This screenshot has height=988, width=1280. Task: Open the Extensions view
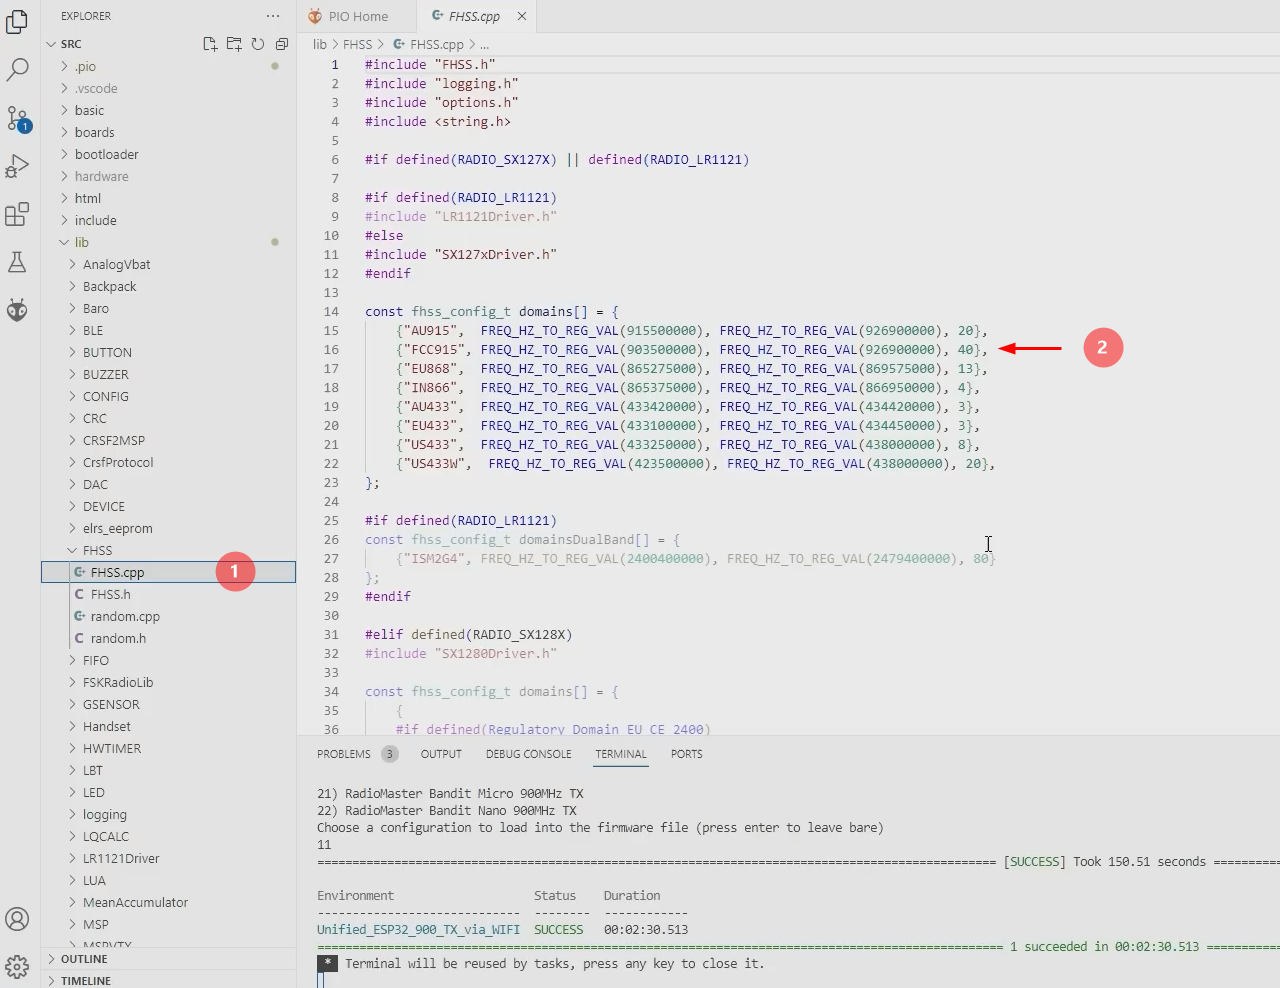pos(18,214)
